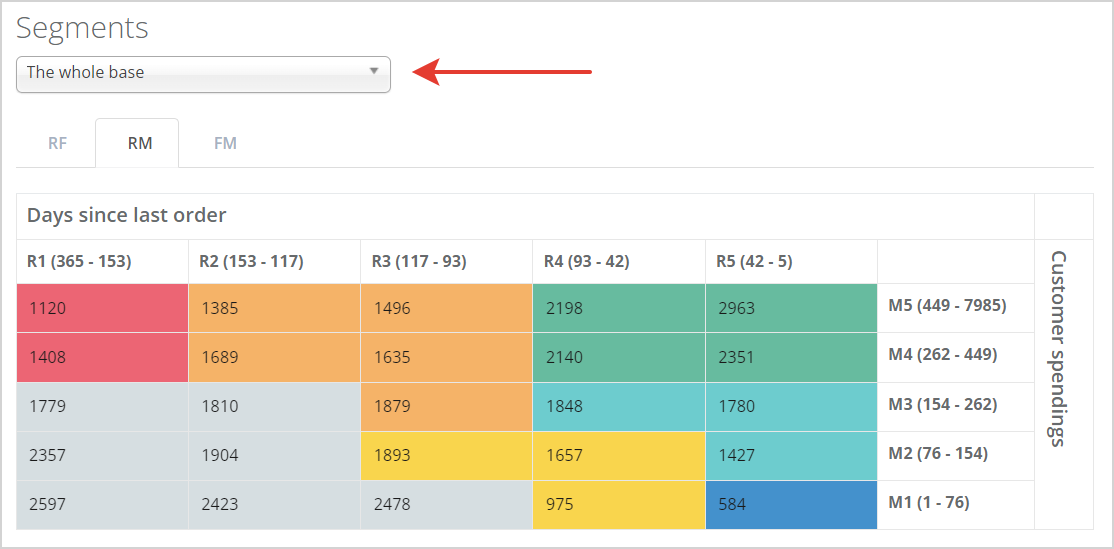Click the R1 (365 - 153) column header
The height and width of the screenshot is (549, 1114).
click(x=79, y=262)
